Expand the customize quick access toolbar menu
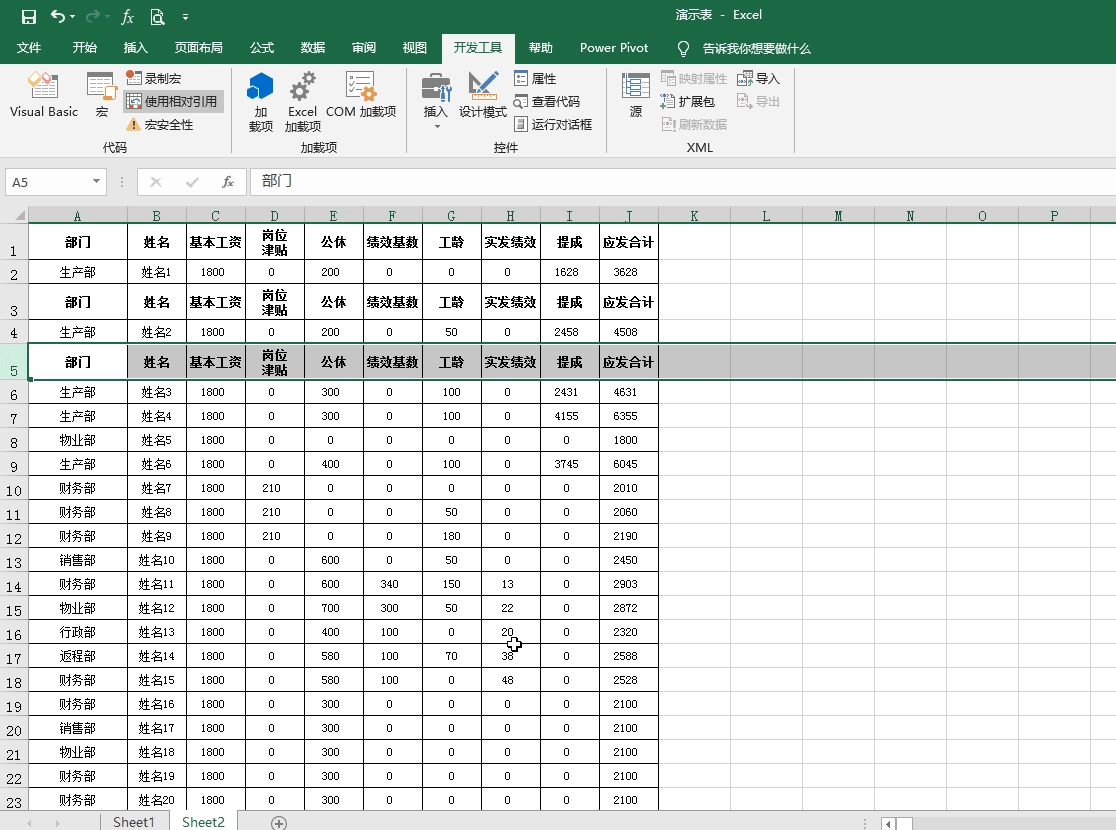This screenshot has height=830, width=1116. [x=185, y=16]
